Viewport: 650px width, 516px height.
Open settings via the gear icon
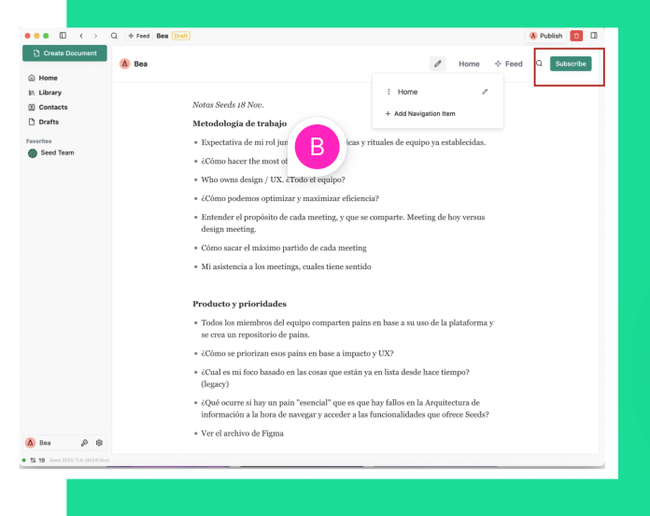99,443
